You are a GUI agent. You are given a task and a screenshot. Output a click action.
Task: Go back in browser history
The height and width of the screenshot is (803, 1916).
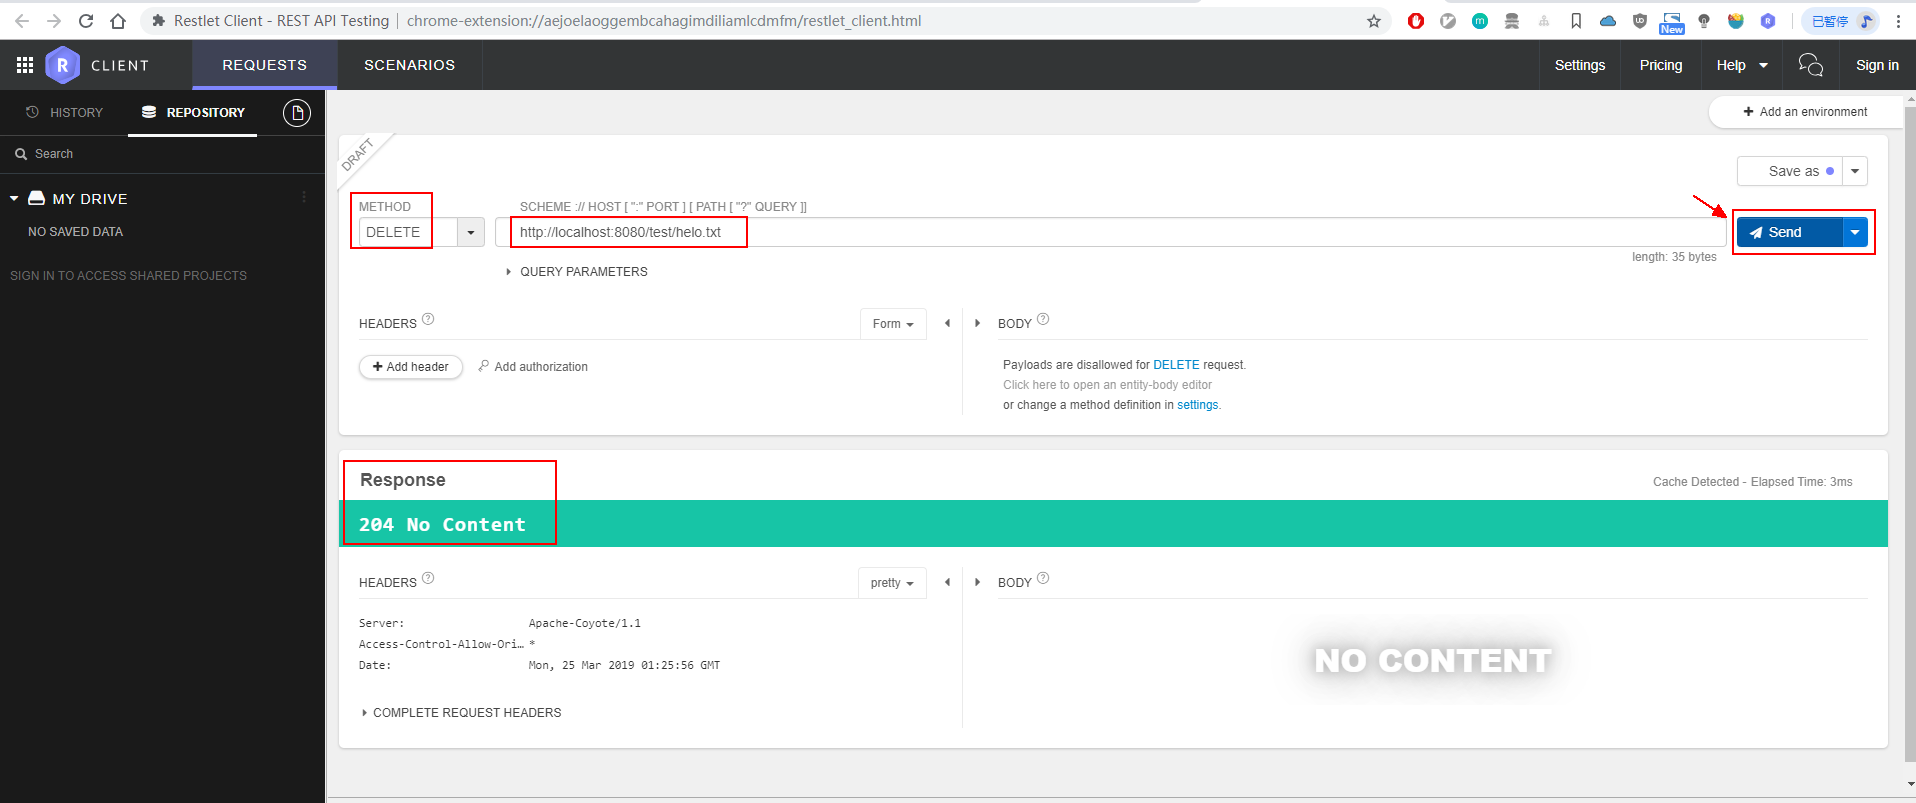22,21
